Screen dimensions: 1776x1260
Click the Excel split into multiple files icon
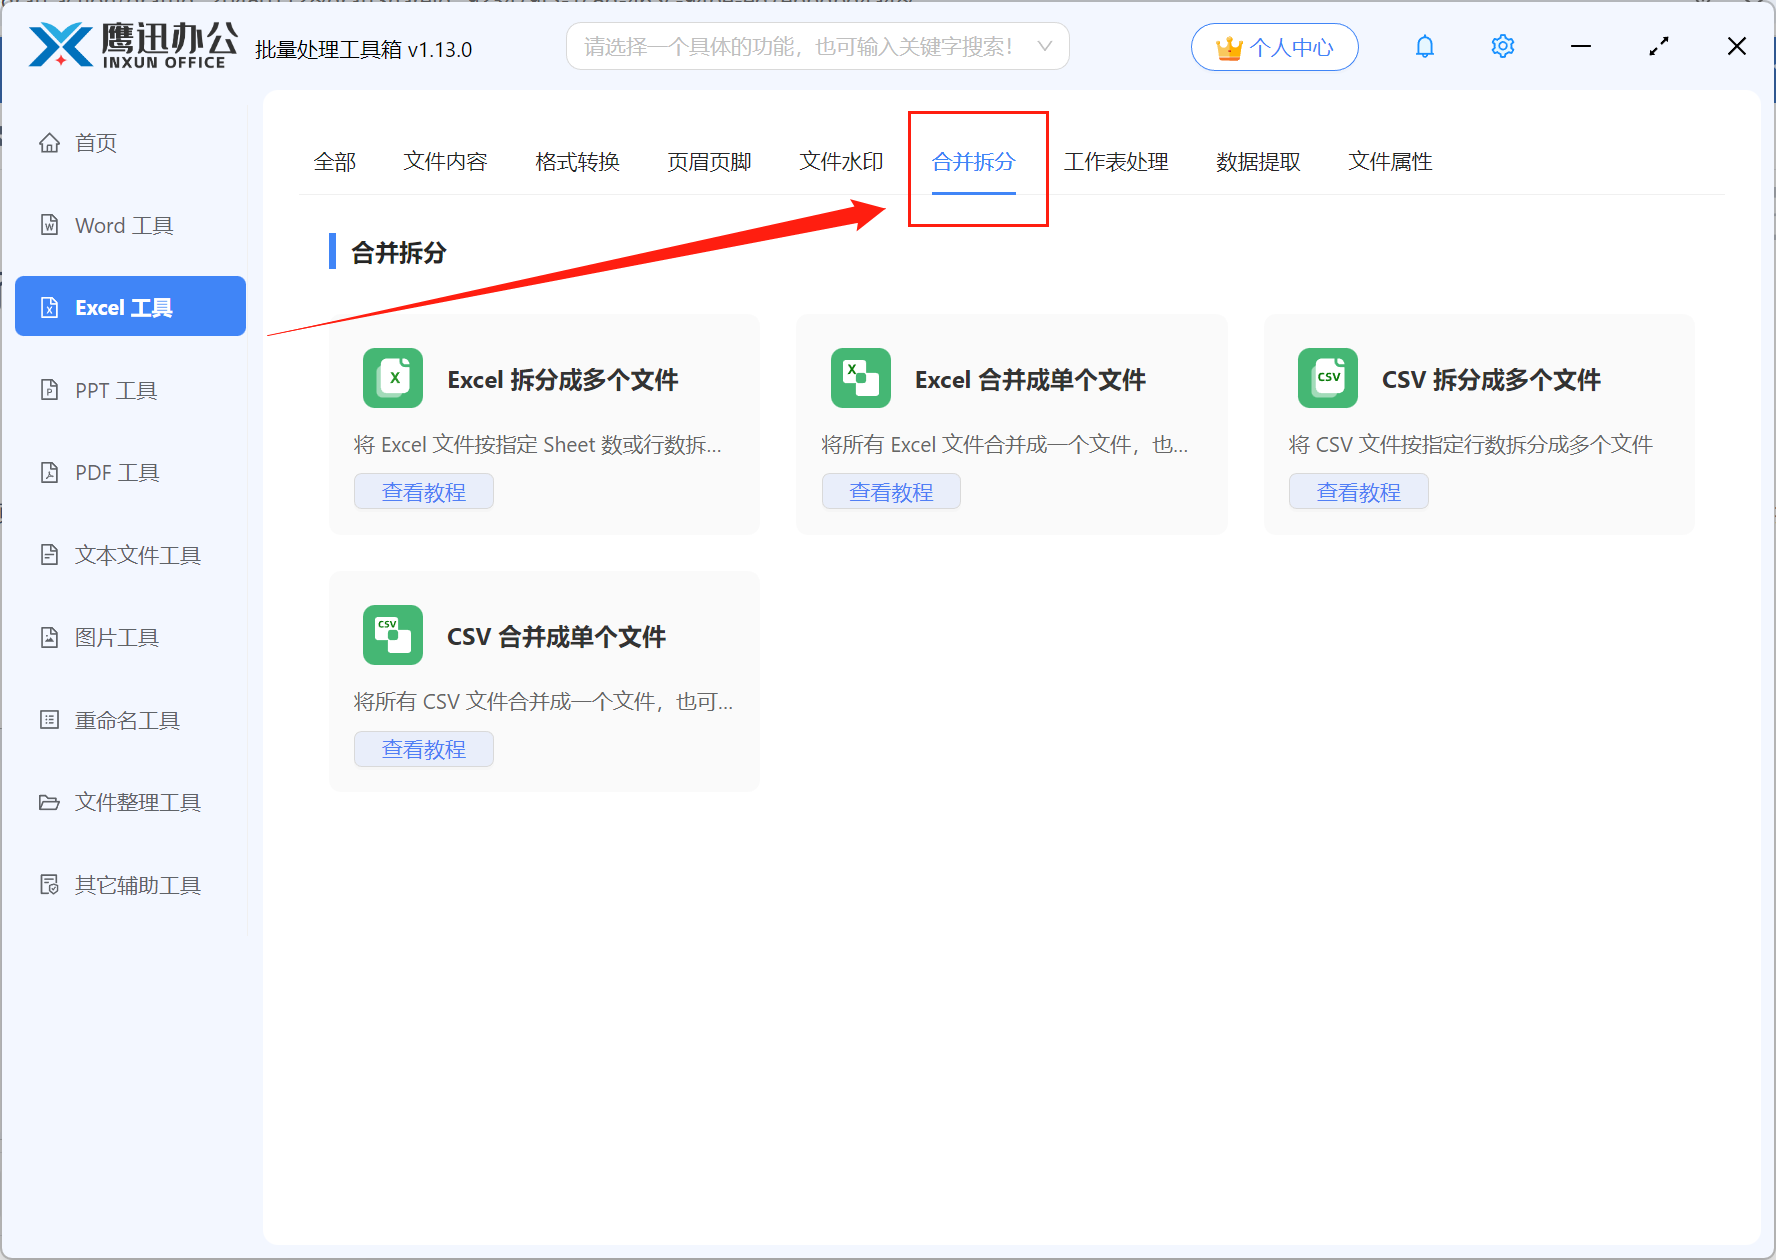pyautogui.click(x=392, y=378)
